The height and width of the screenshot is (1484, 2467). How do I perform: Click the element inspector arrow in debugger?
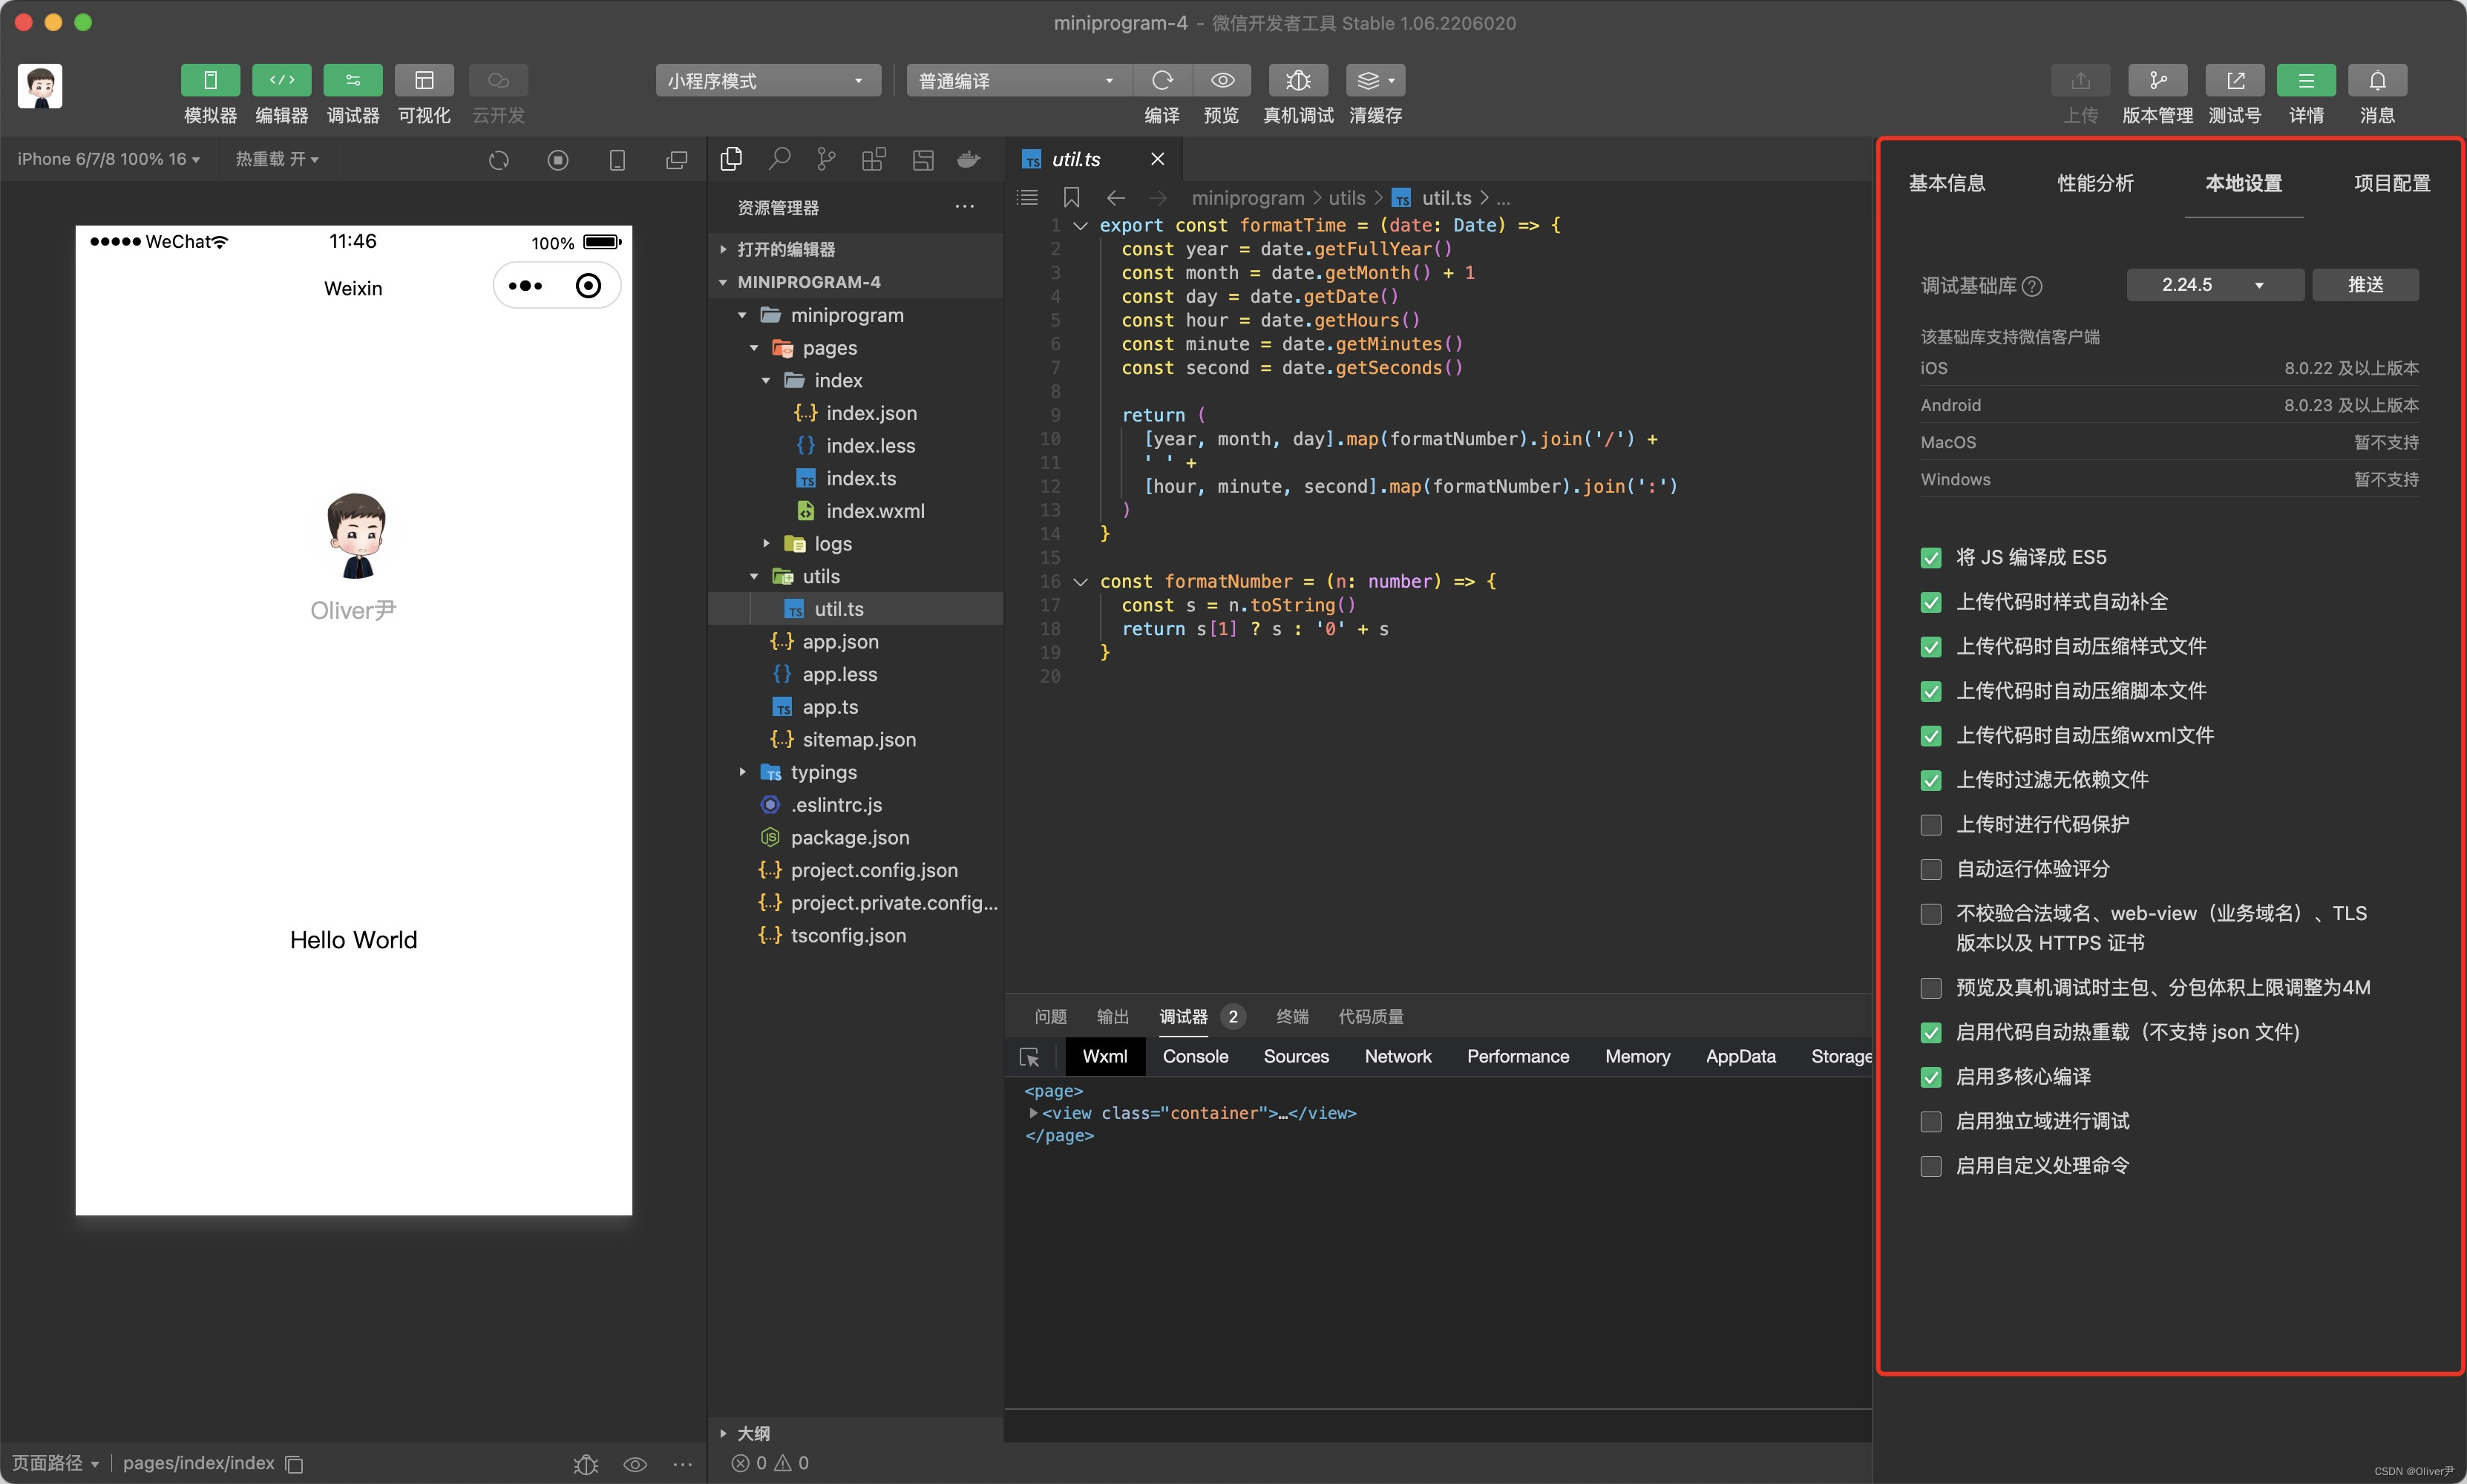click(1029, 1057)
